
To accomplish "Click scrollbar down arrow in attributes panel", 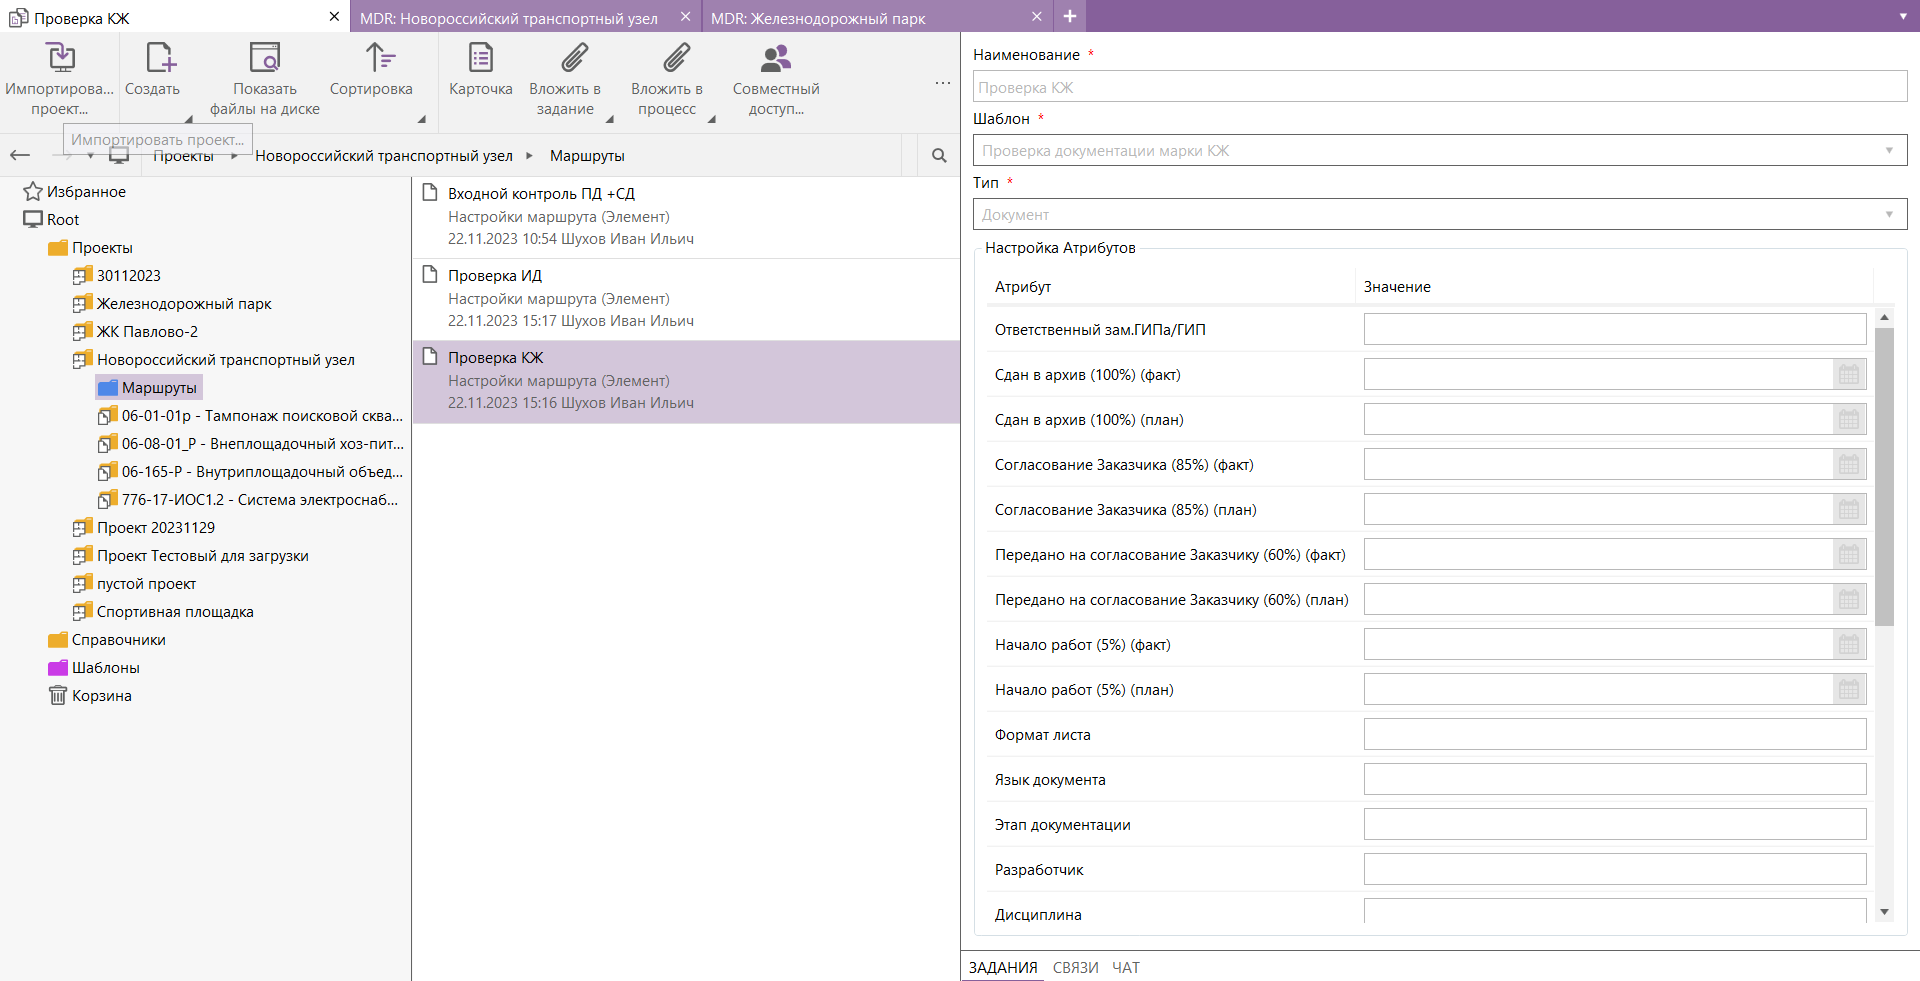I will 1885,912.
